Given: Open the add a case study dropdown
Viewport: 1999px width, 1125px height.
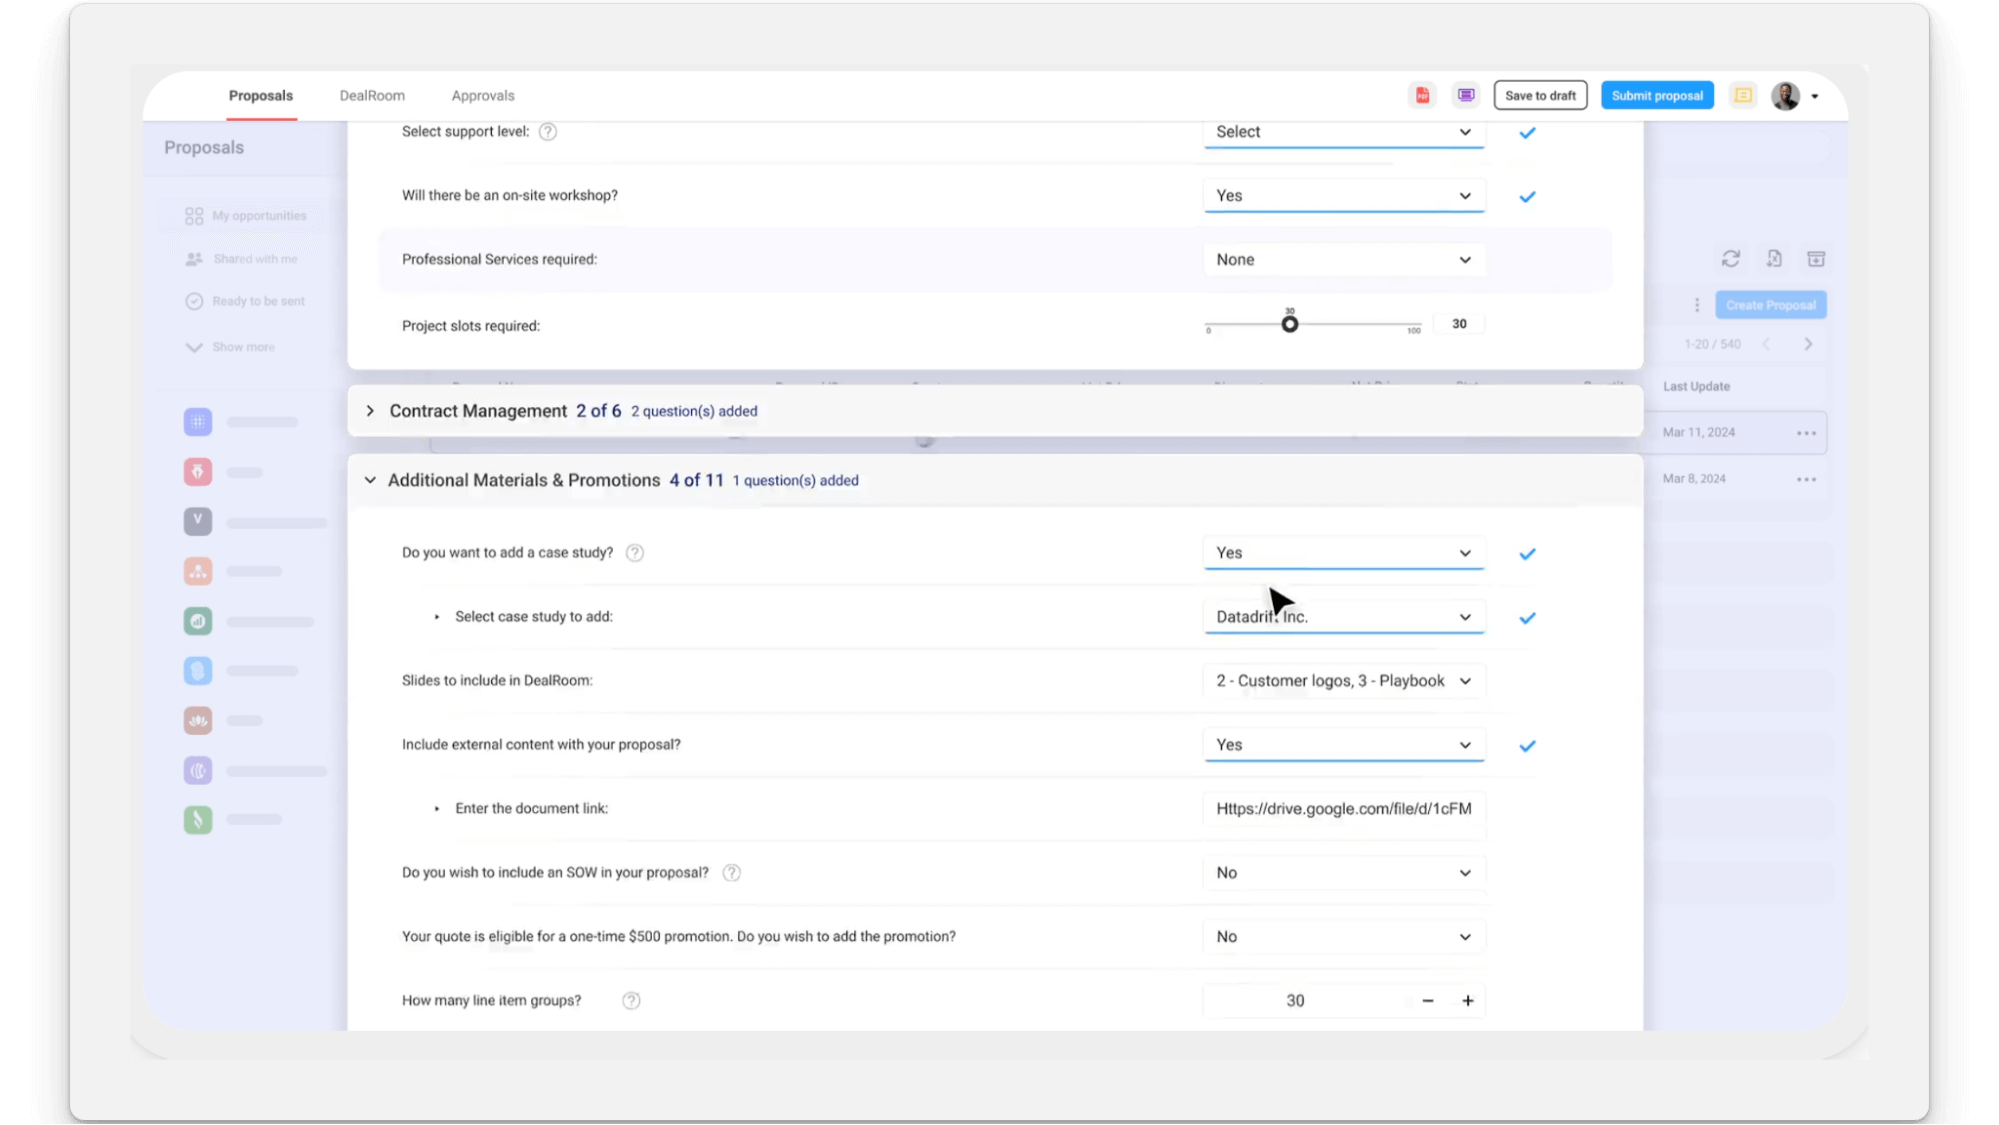Looking at the screenshot, I should point(1343,553).
